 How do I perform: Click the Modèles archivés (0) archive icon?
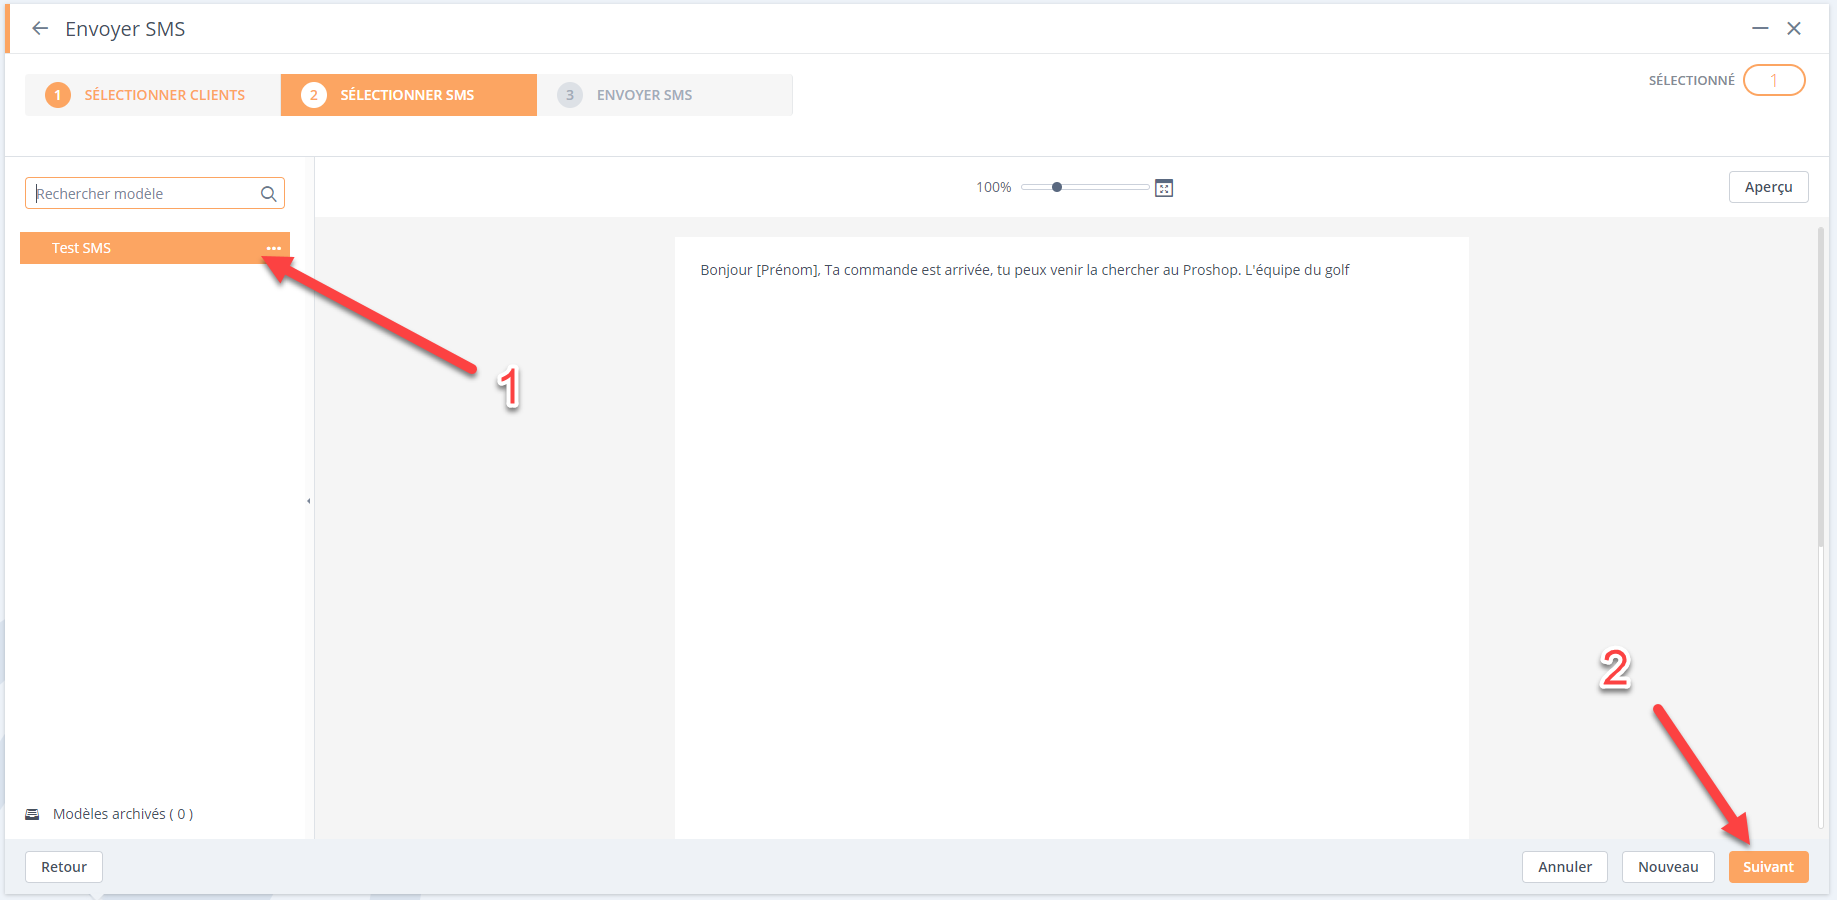32,814
